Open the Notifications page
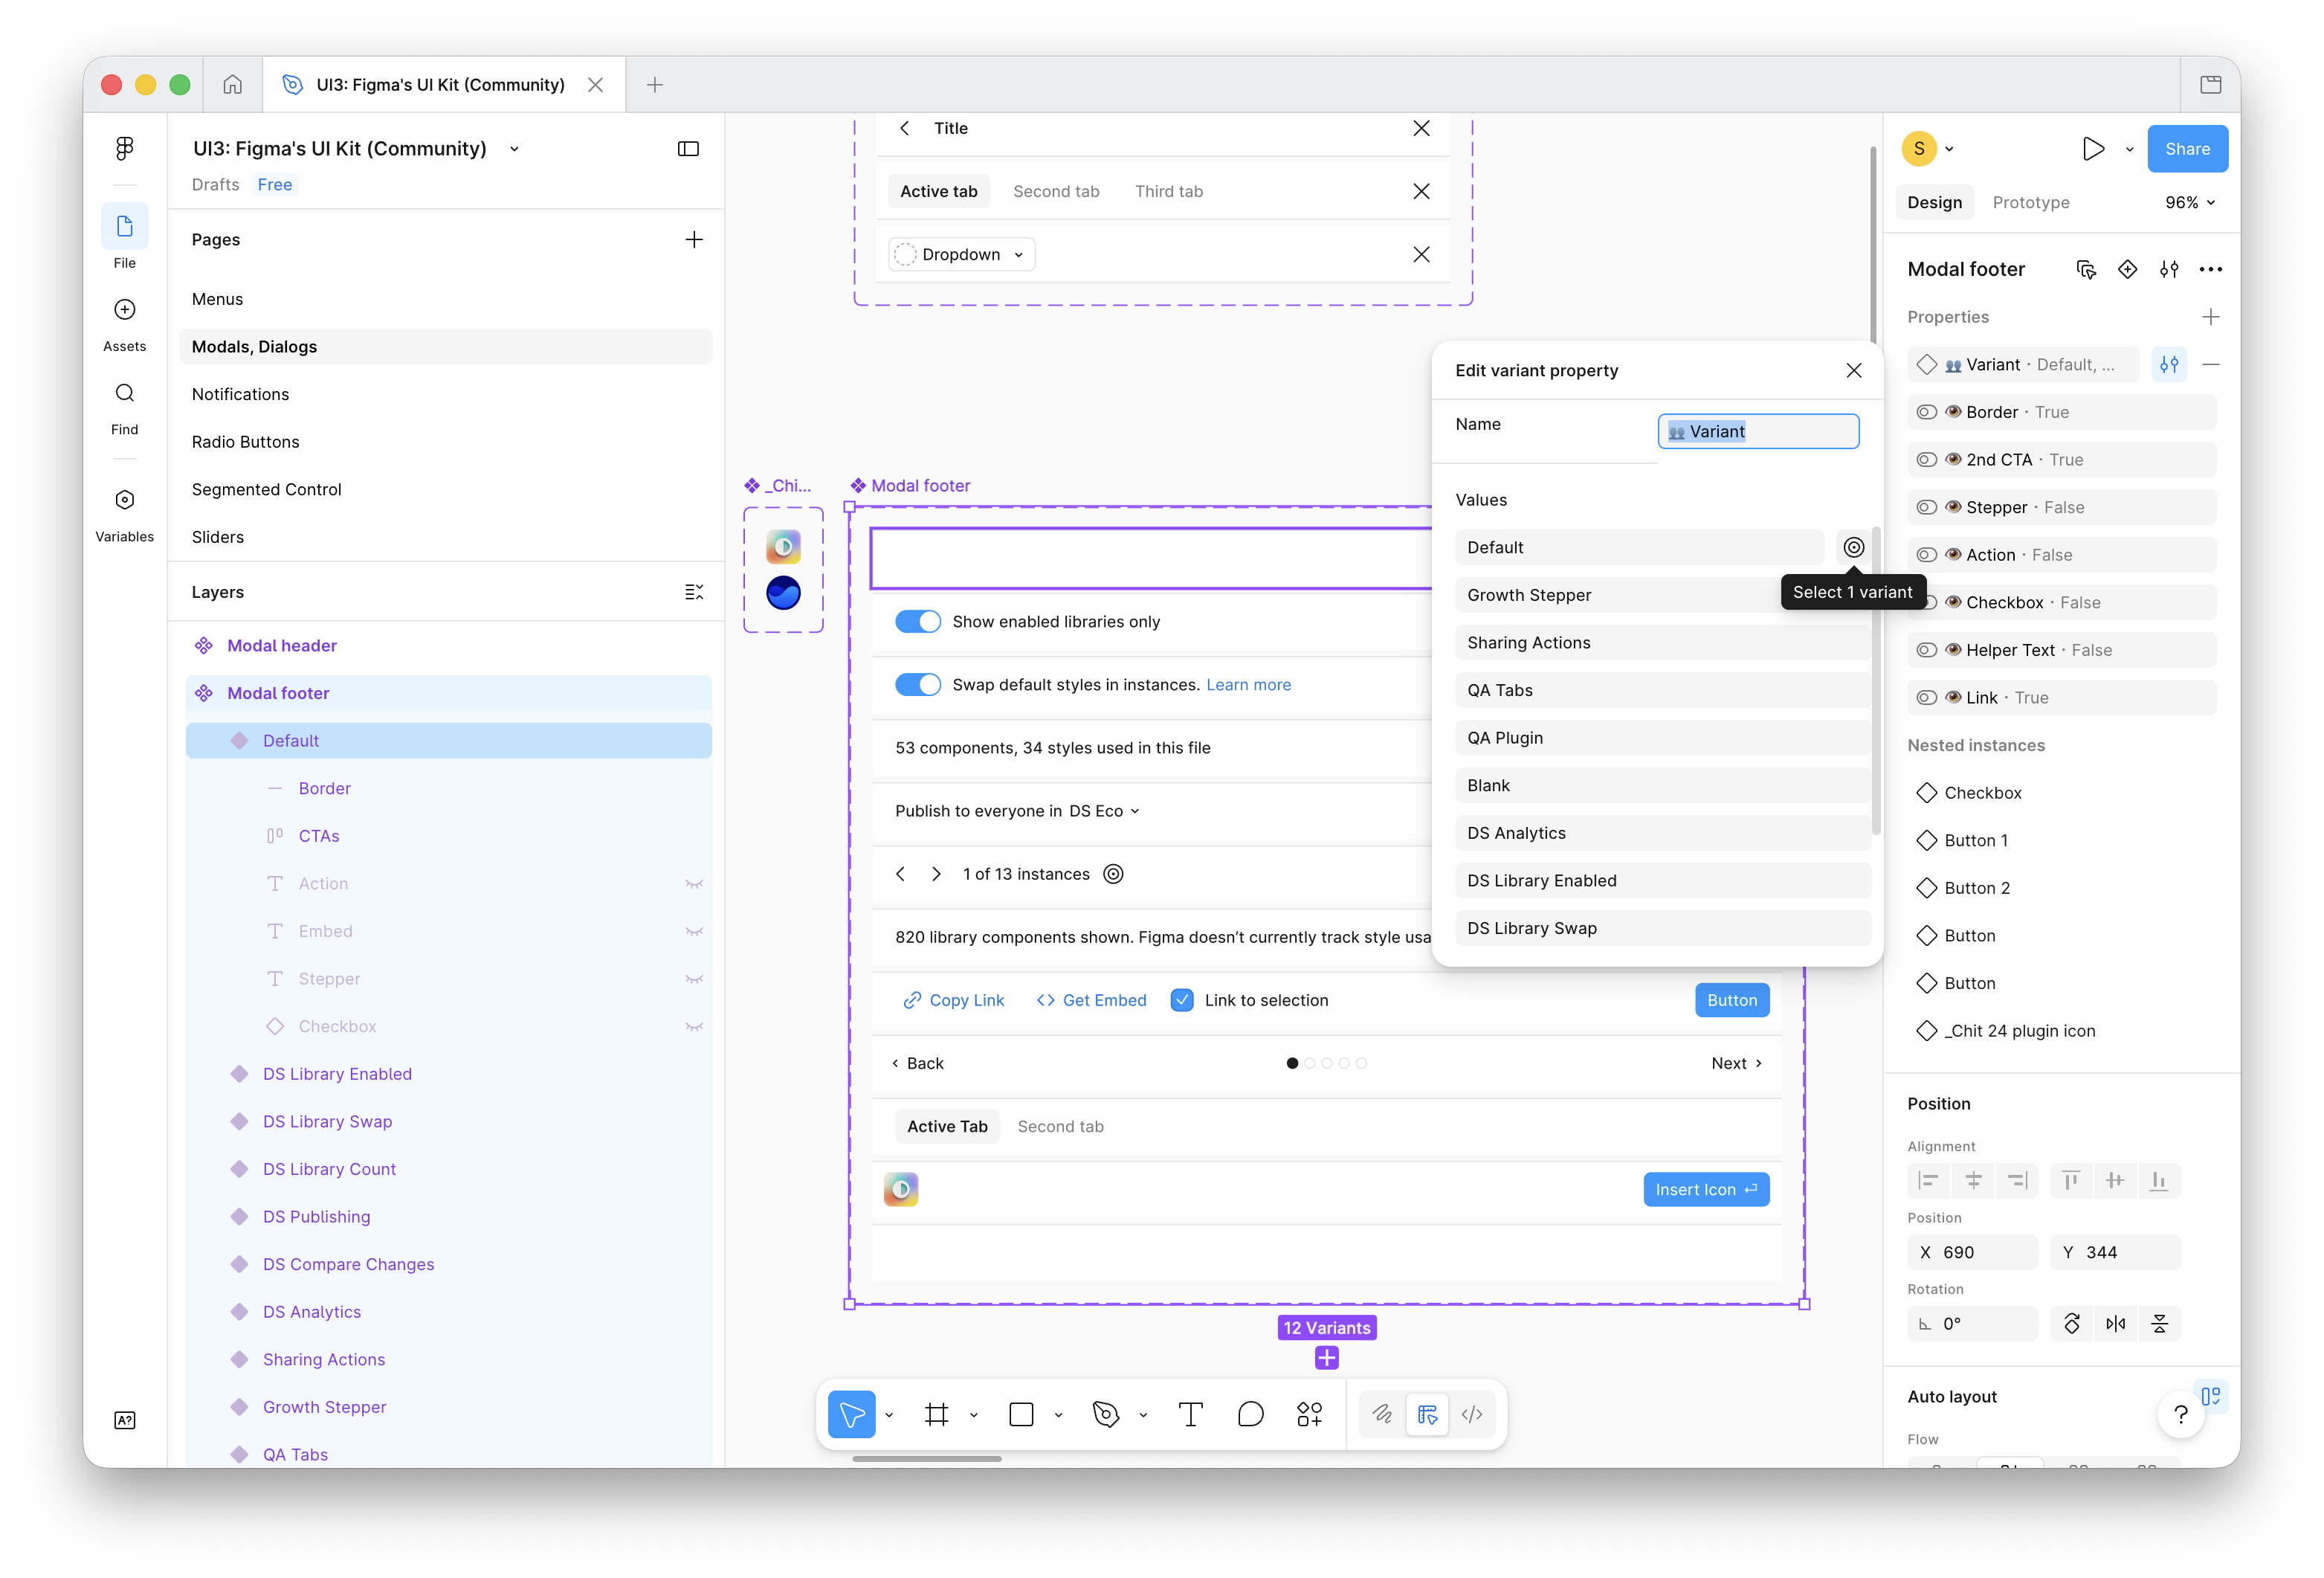This screenshot has width=2324, height=1578. point(240,394)
